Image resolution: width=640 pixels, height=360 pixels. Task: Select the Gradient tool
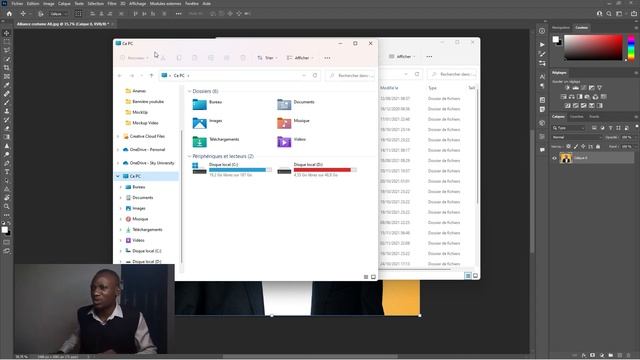coord(7,137)
